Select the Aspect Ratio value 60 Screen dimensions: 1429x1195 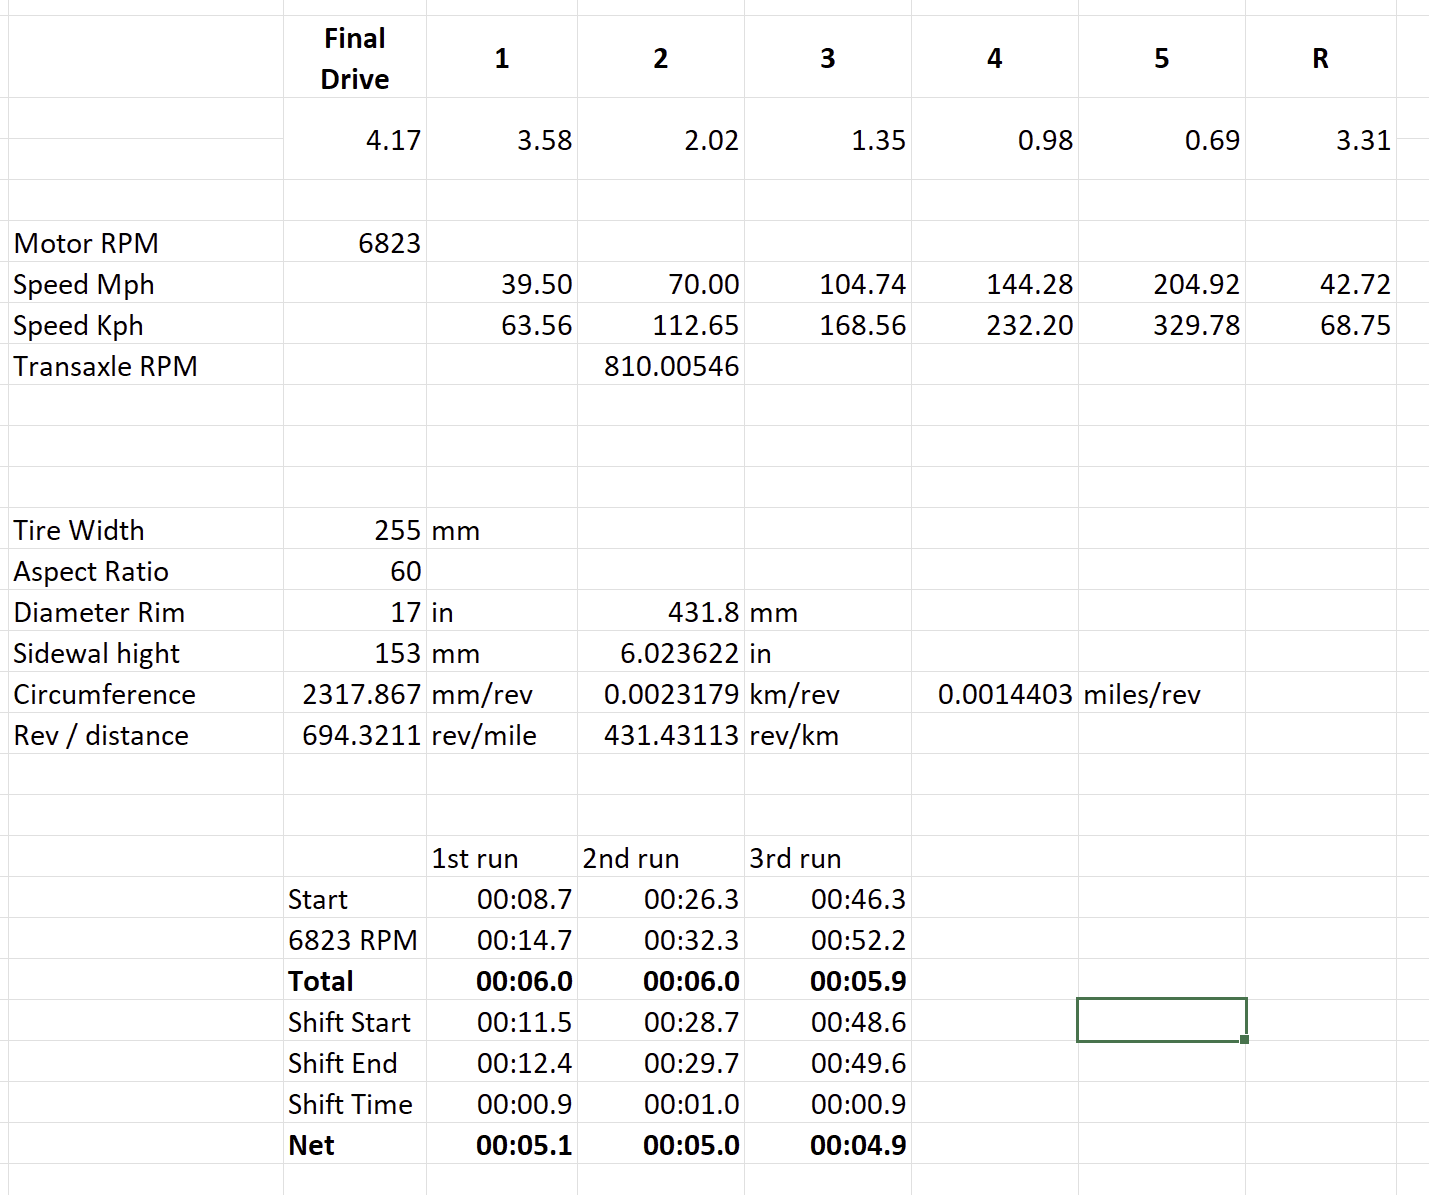pyautogui.click(x=355, y=570)
